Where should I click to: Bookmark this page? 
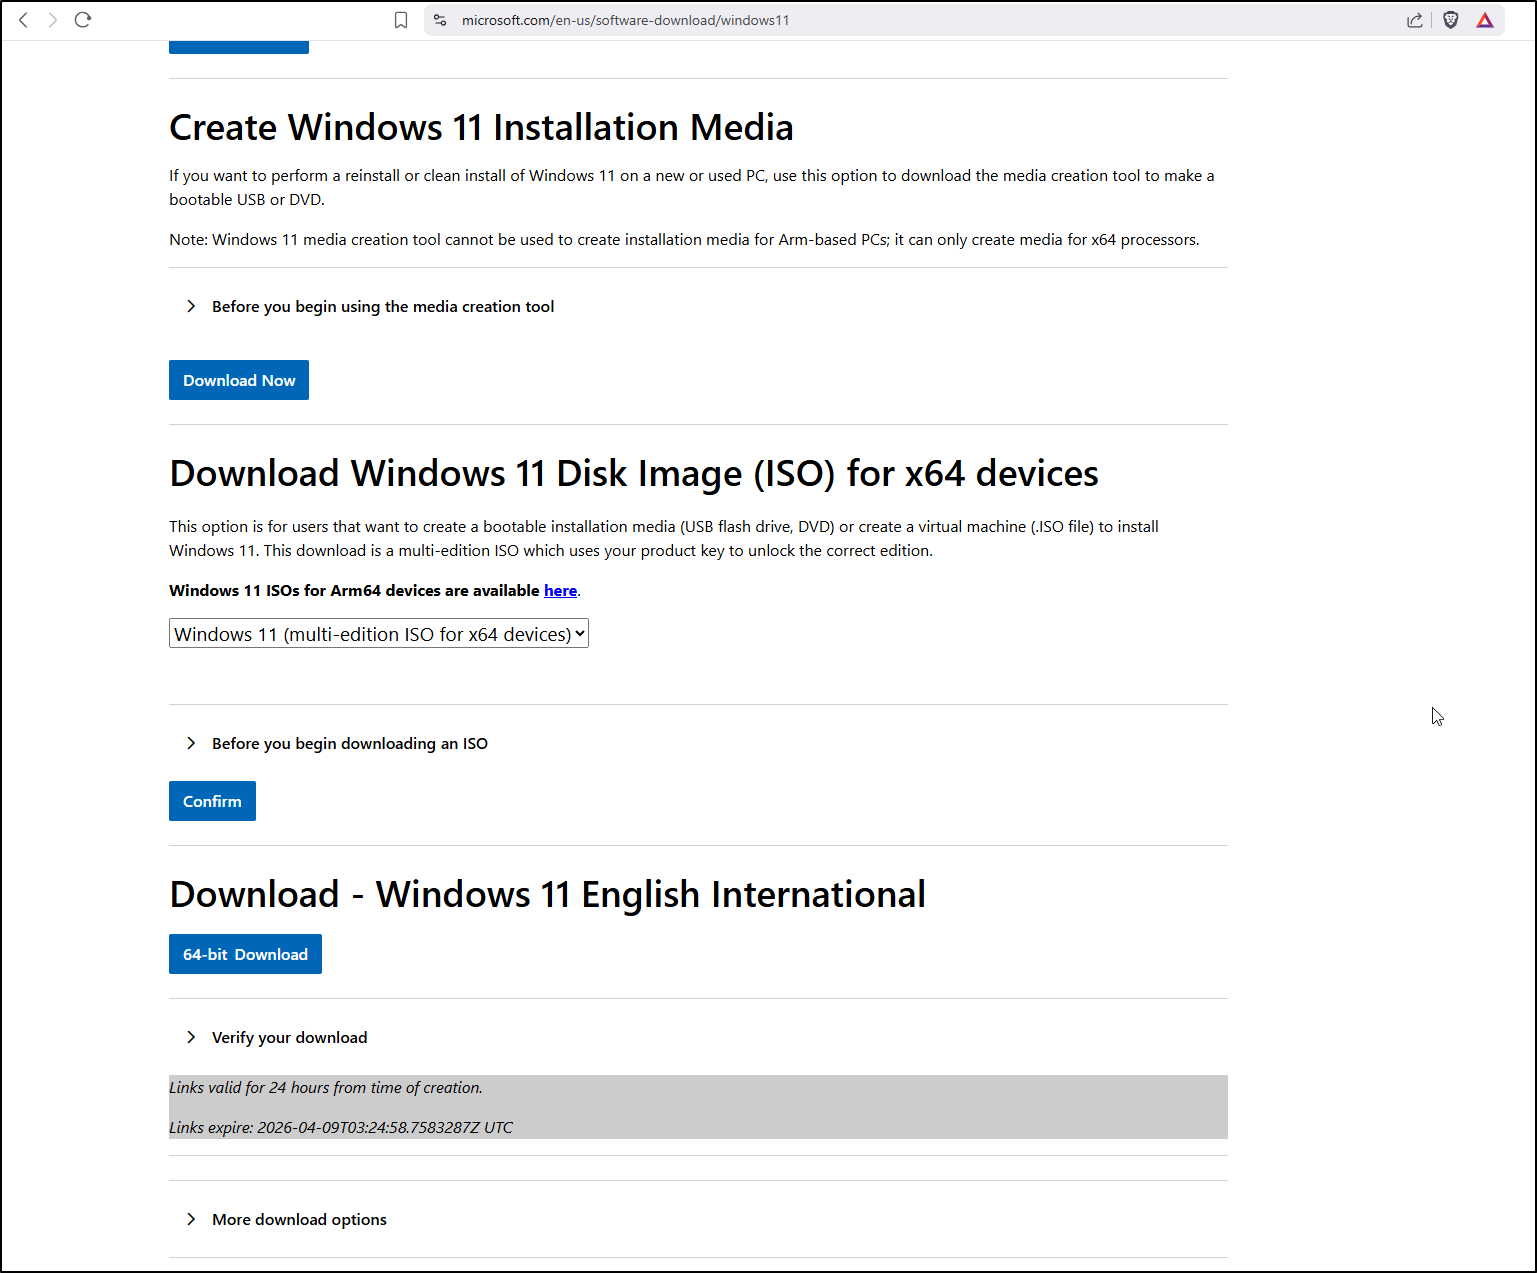click(x=401, y=20)
